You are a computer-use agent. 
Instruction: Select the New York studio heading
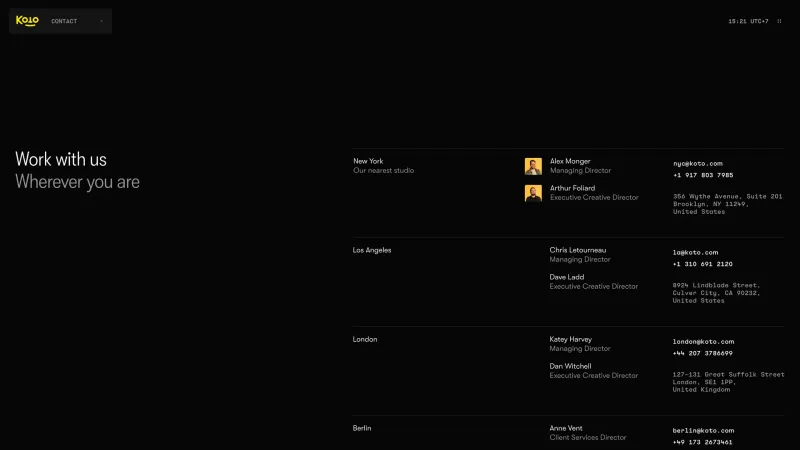click(368, 161)
